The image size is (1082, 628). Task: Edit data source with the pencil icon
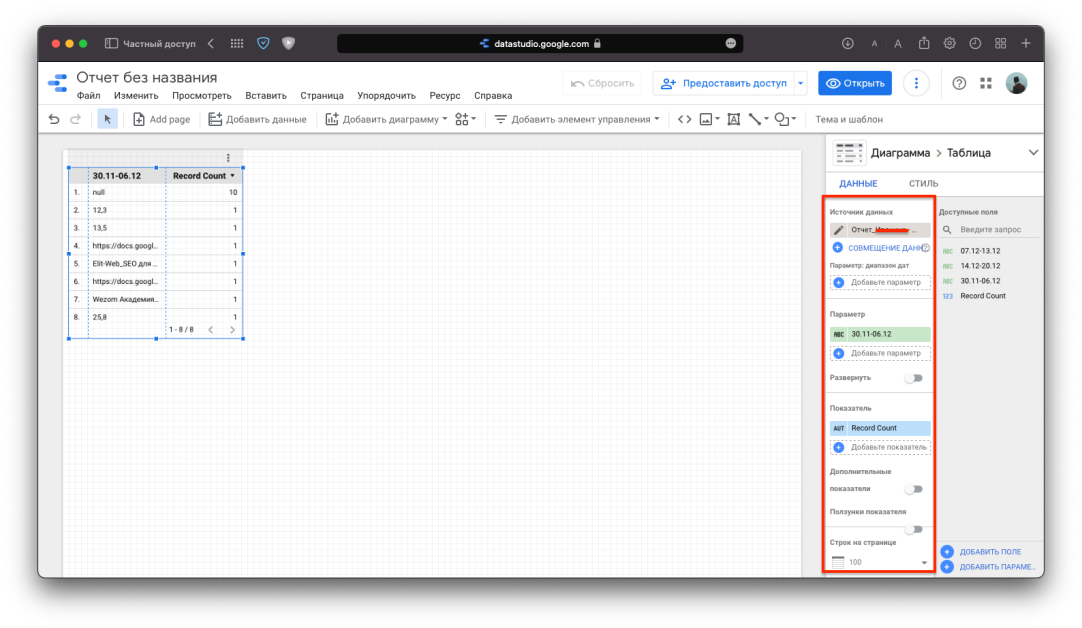pos(838,230)
